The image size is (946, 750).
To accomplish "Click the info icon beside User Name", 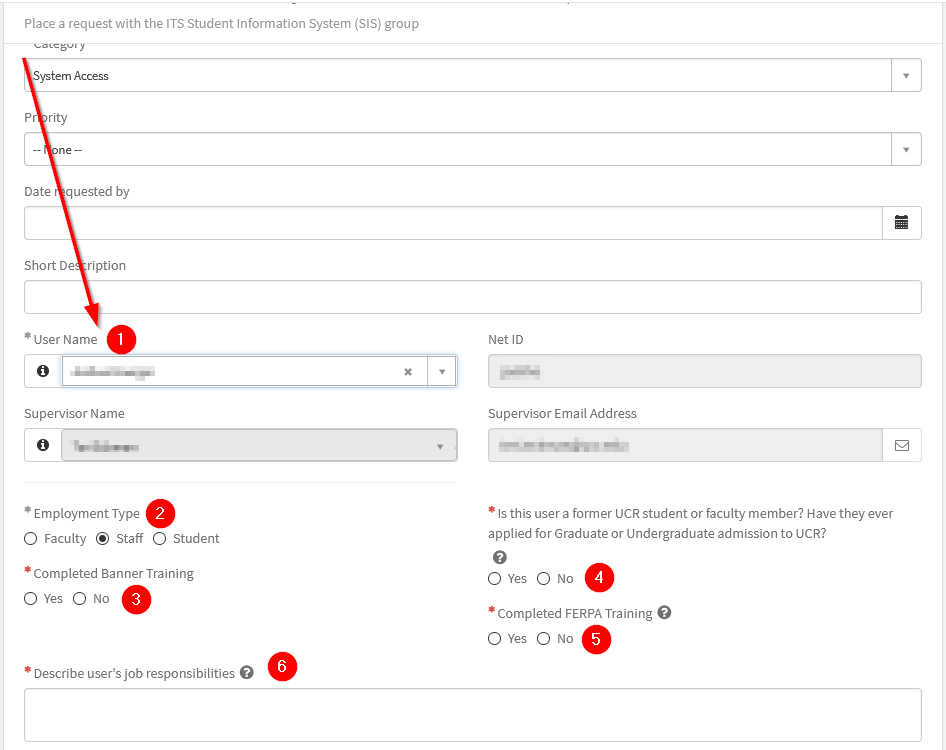I will click(43, 371).
